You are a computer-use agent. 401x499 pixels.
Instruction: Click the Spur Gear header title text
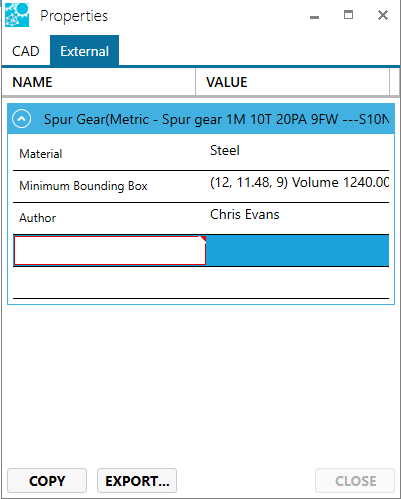pyautogui.click(x=216, y=119)
